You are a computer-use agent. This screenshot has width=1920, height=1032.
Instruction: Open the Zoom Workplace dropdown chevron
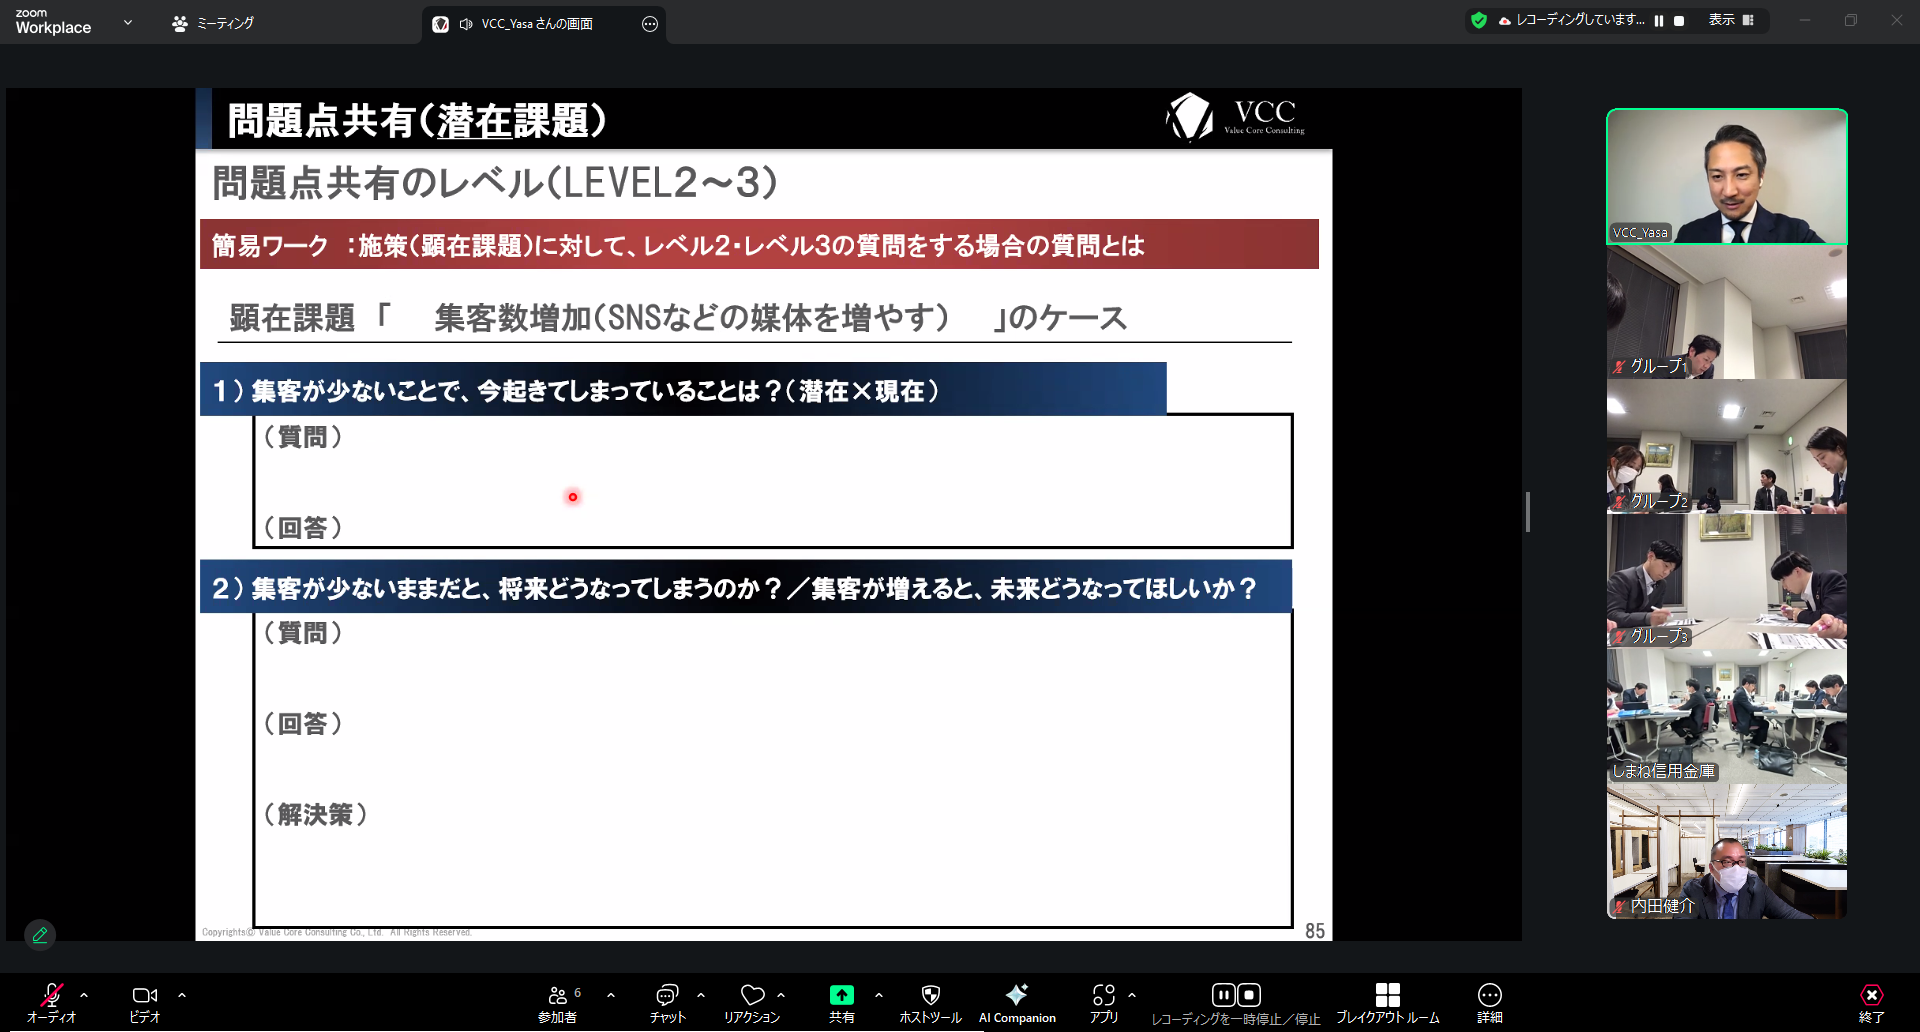click(x=127, y=22)
